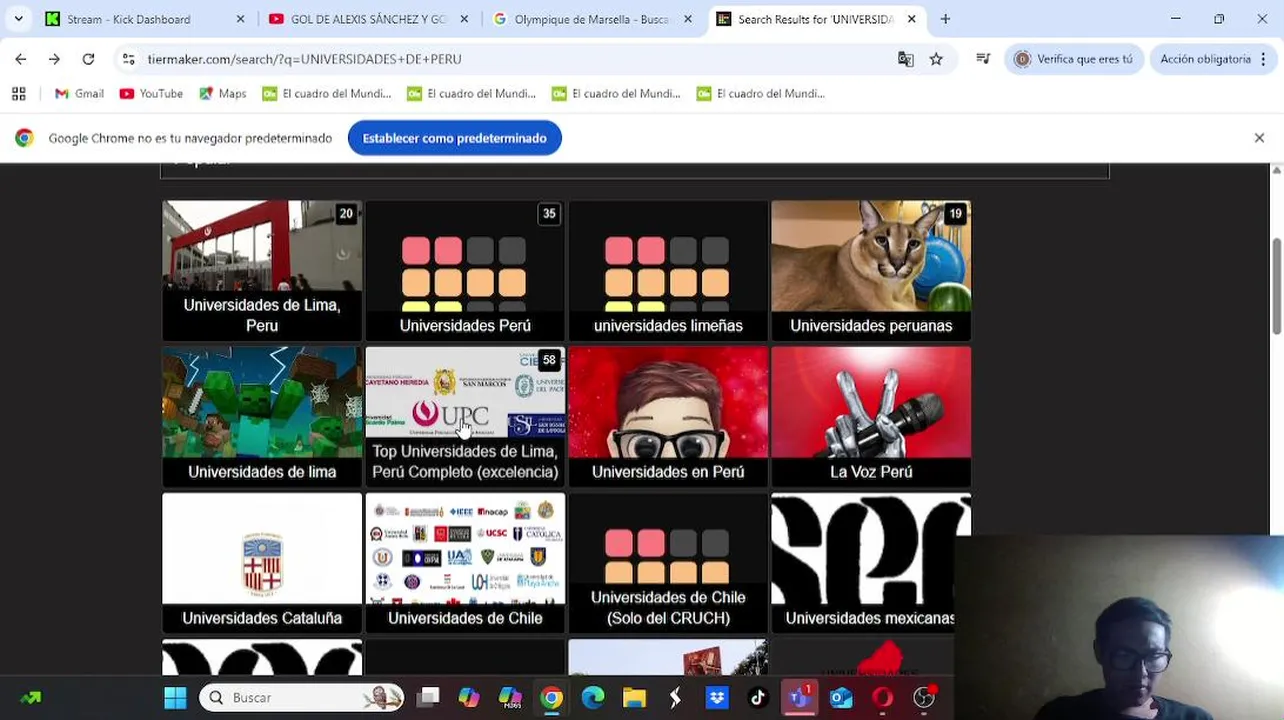Open OBS Studio from taskbar
The image size is (1284, 720).
coord(924,697)
